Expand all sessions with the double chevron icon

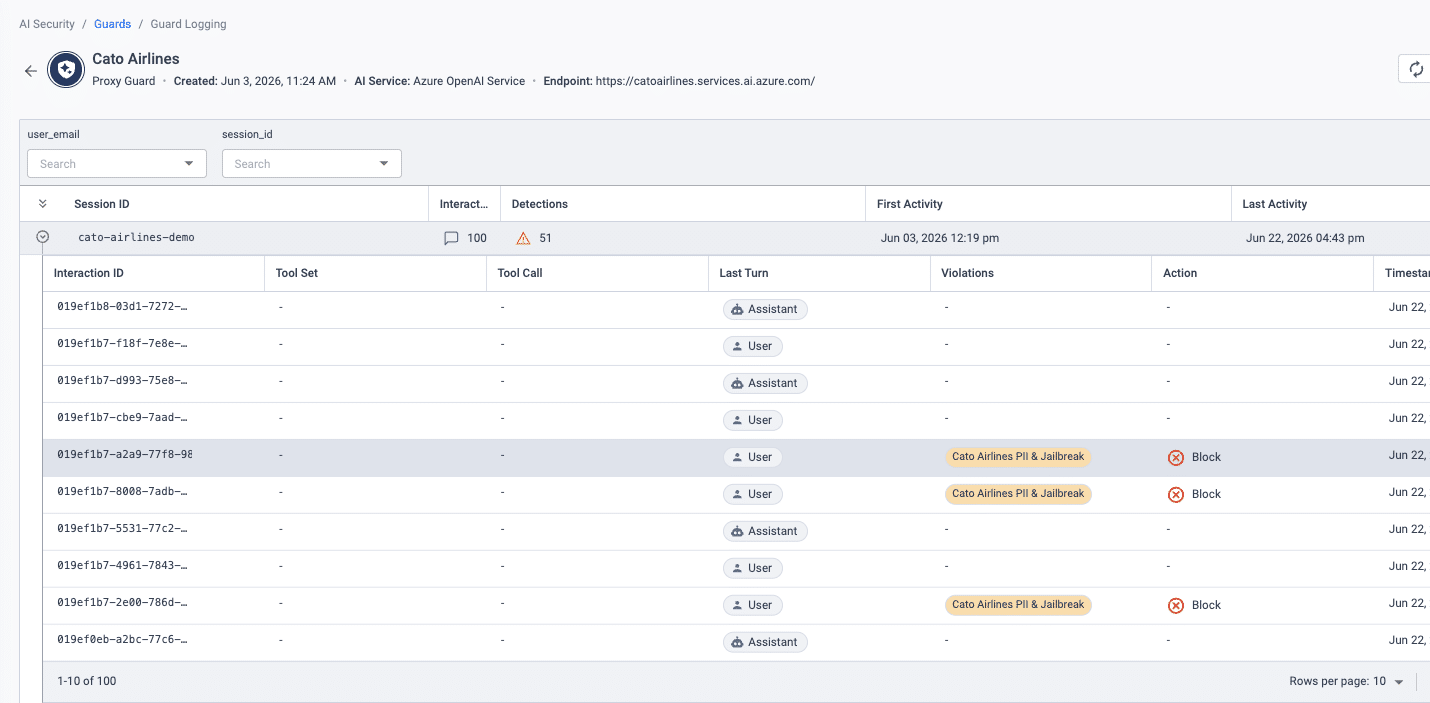42,204
